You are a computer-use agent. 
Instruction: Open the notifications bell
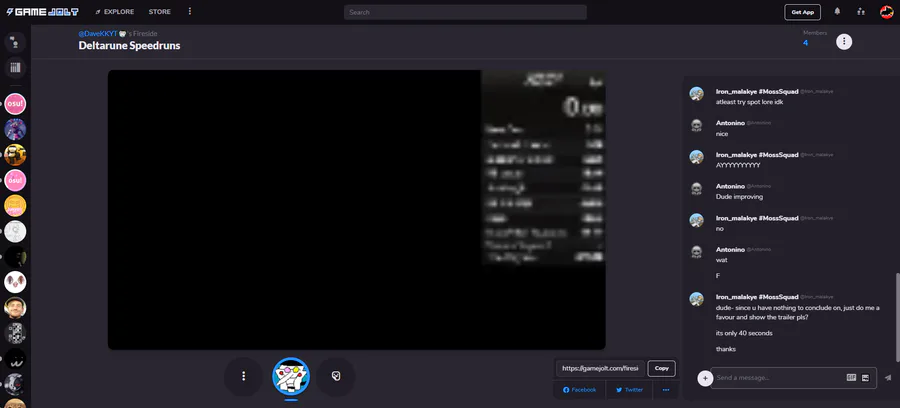pyautogui.click(x=837, y=11)
